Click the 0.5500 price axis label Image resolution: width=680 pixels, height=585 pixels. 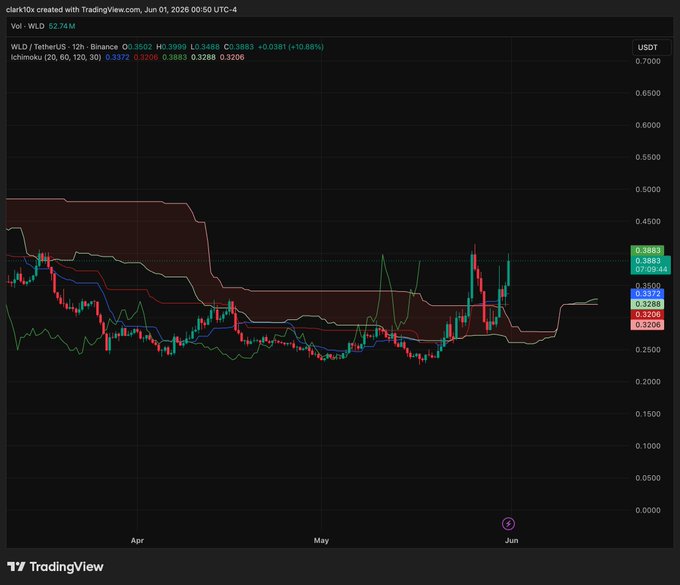point(648,157)
